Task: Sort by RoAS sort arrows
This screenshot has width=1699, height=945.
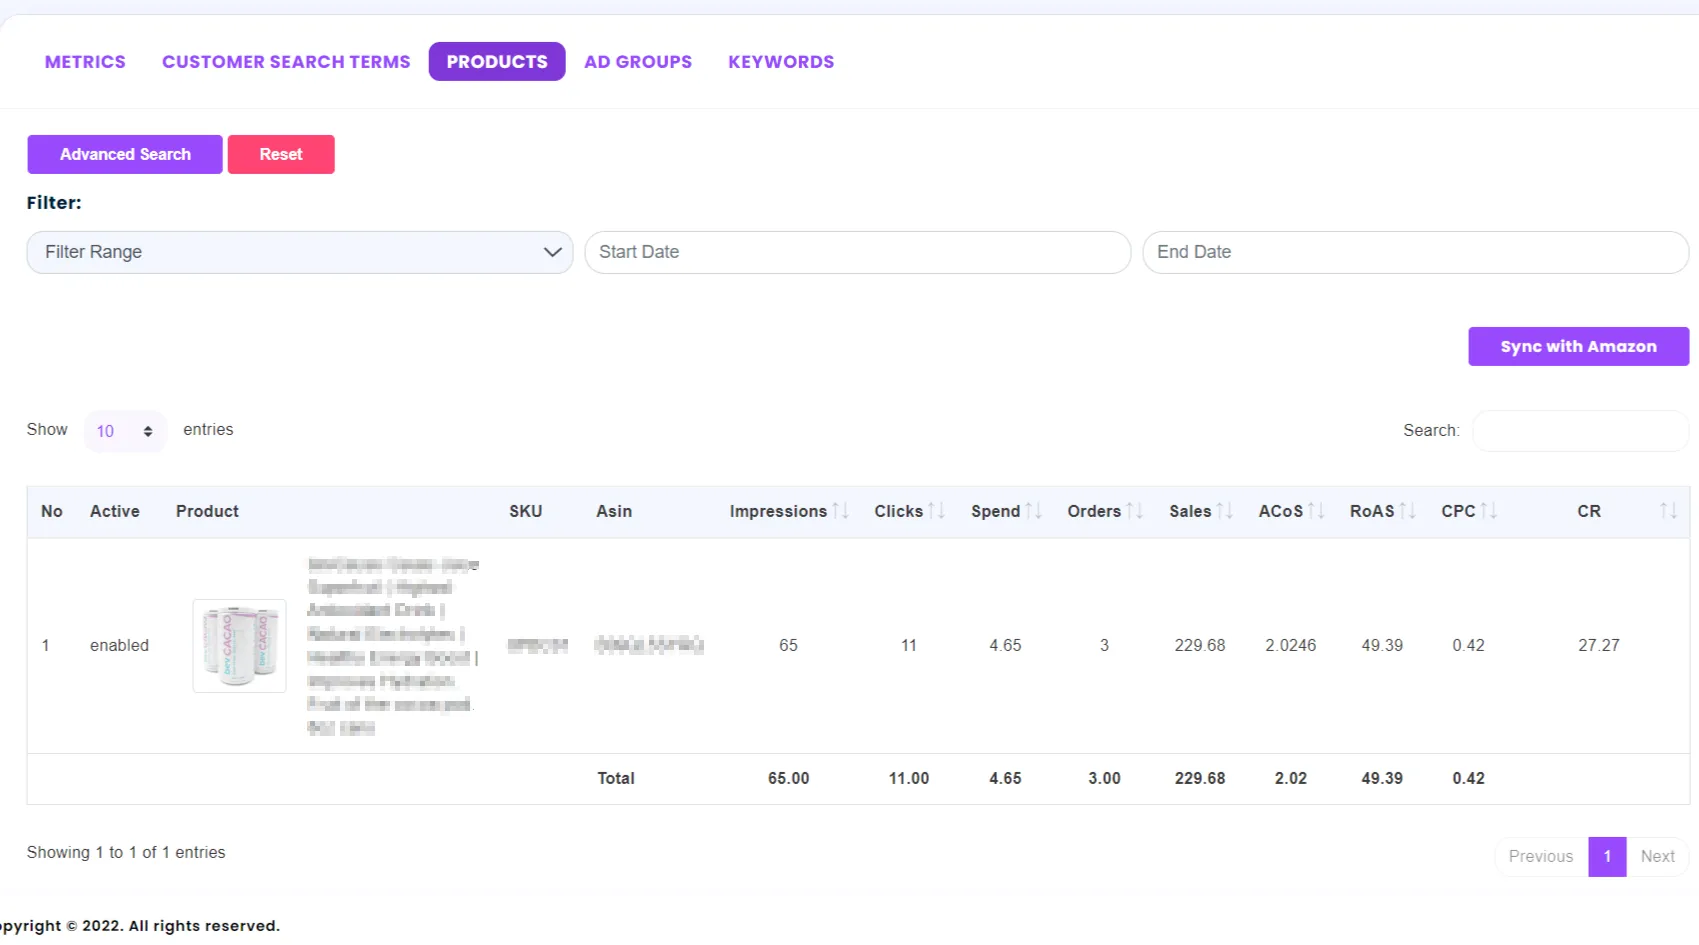Action: click(x=1408, y=511)
